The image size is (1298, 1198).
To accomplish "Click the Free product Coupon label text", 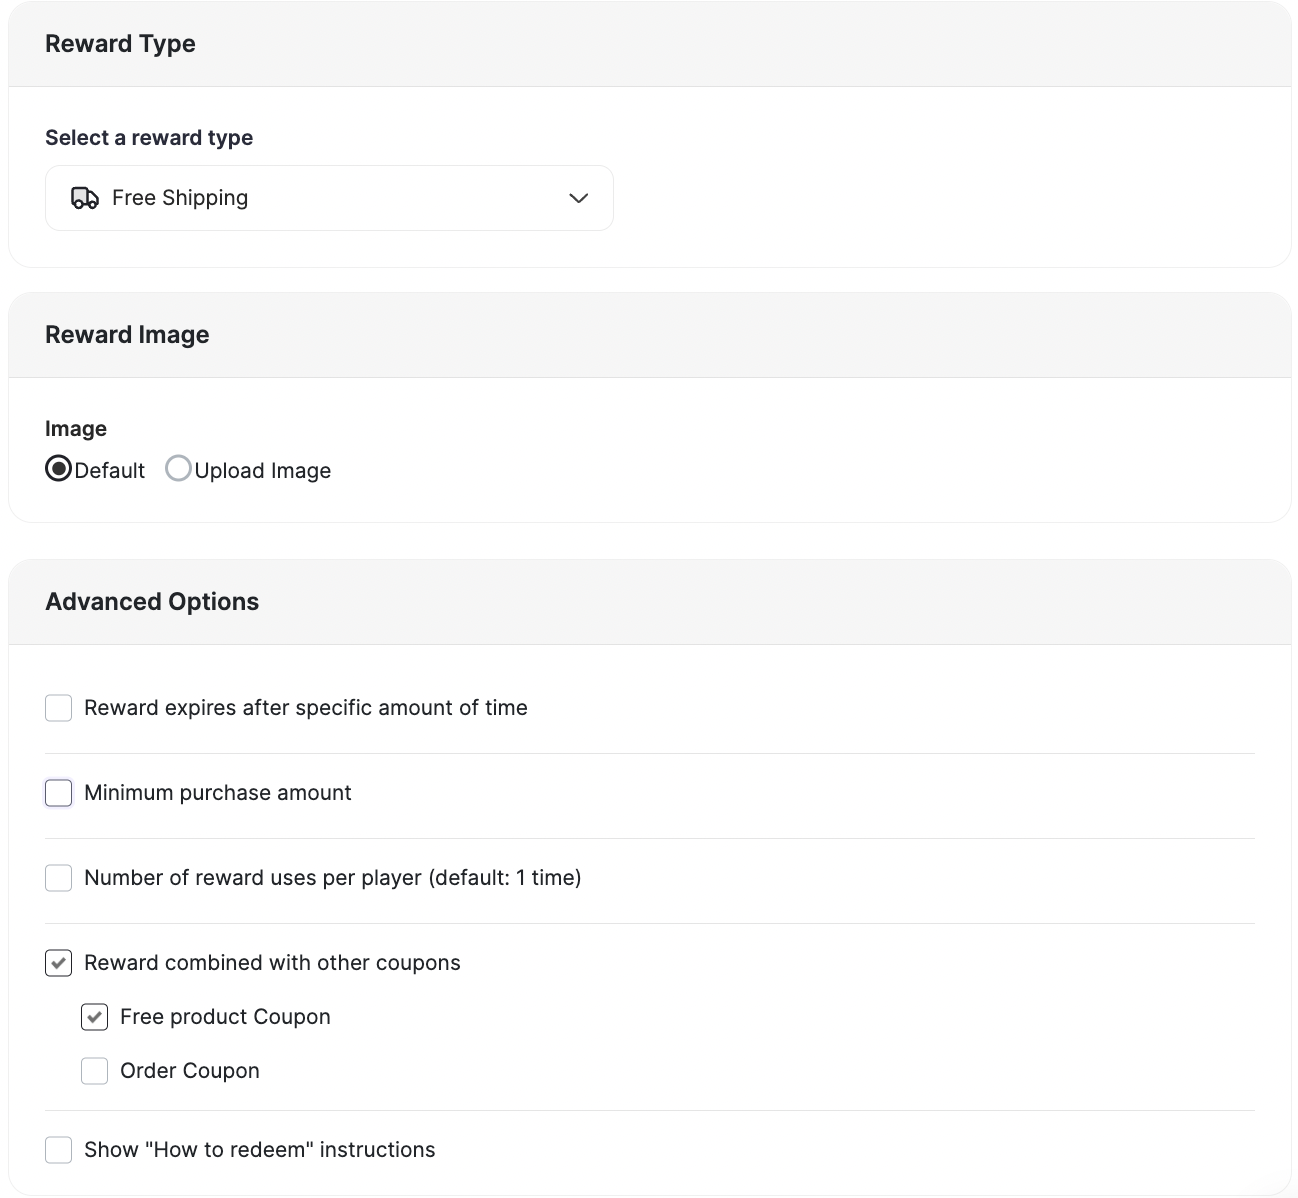I will pos(224,1016).
